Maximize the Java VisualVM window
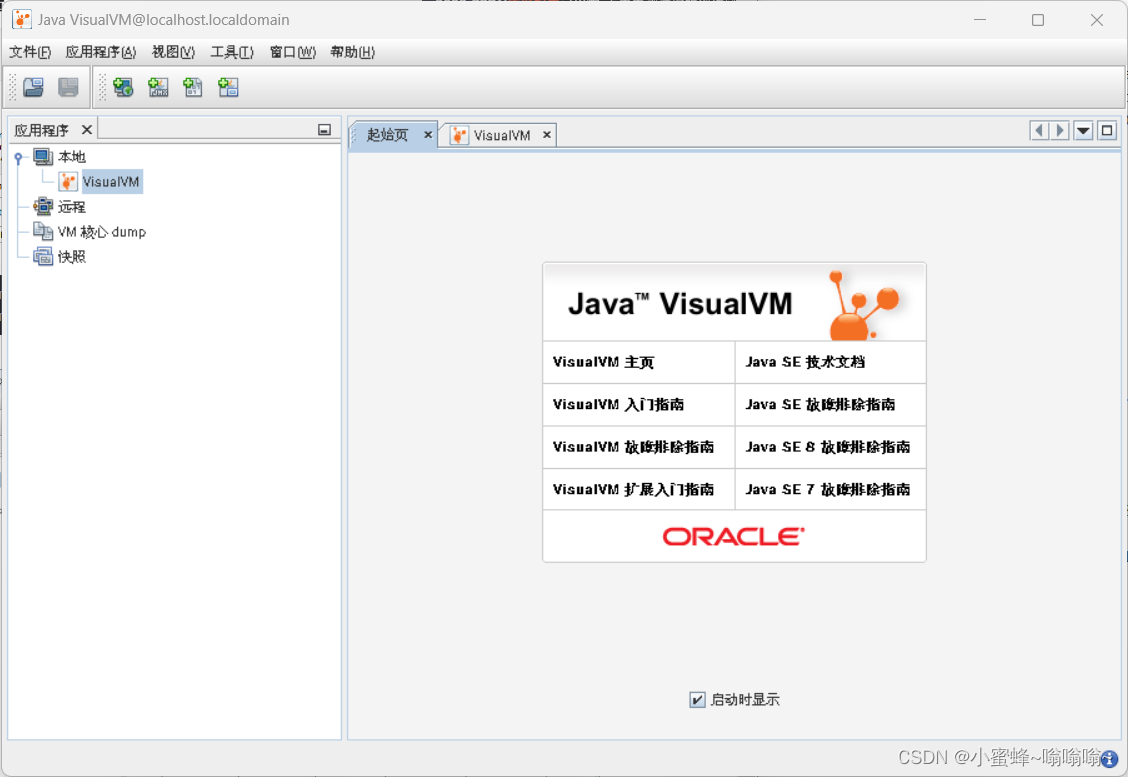This screenshot has width=1128, height=777. point(1038,20)
